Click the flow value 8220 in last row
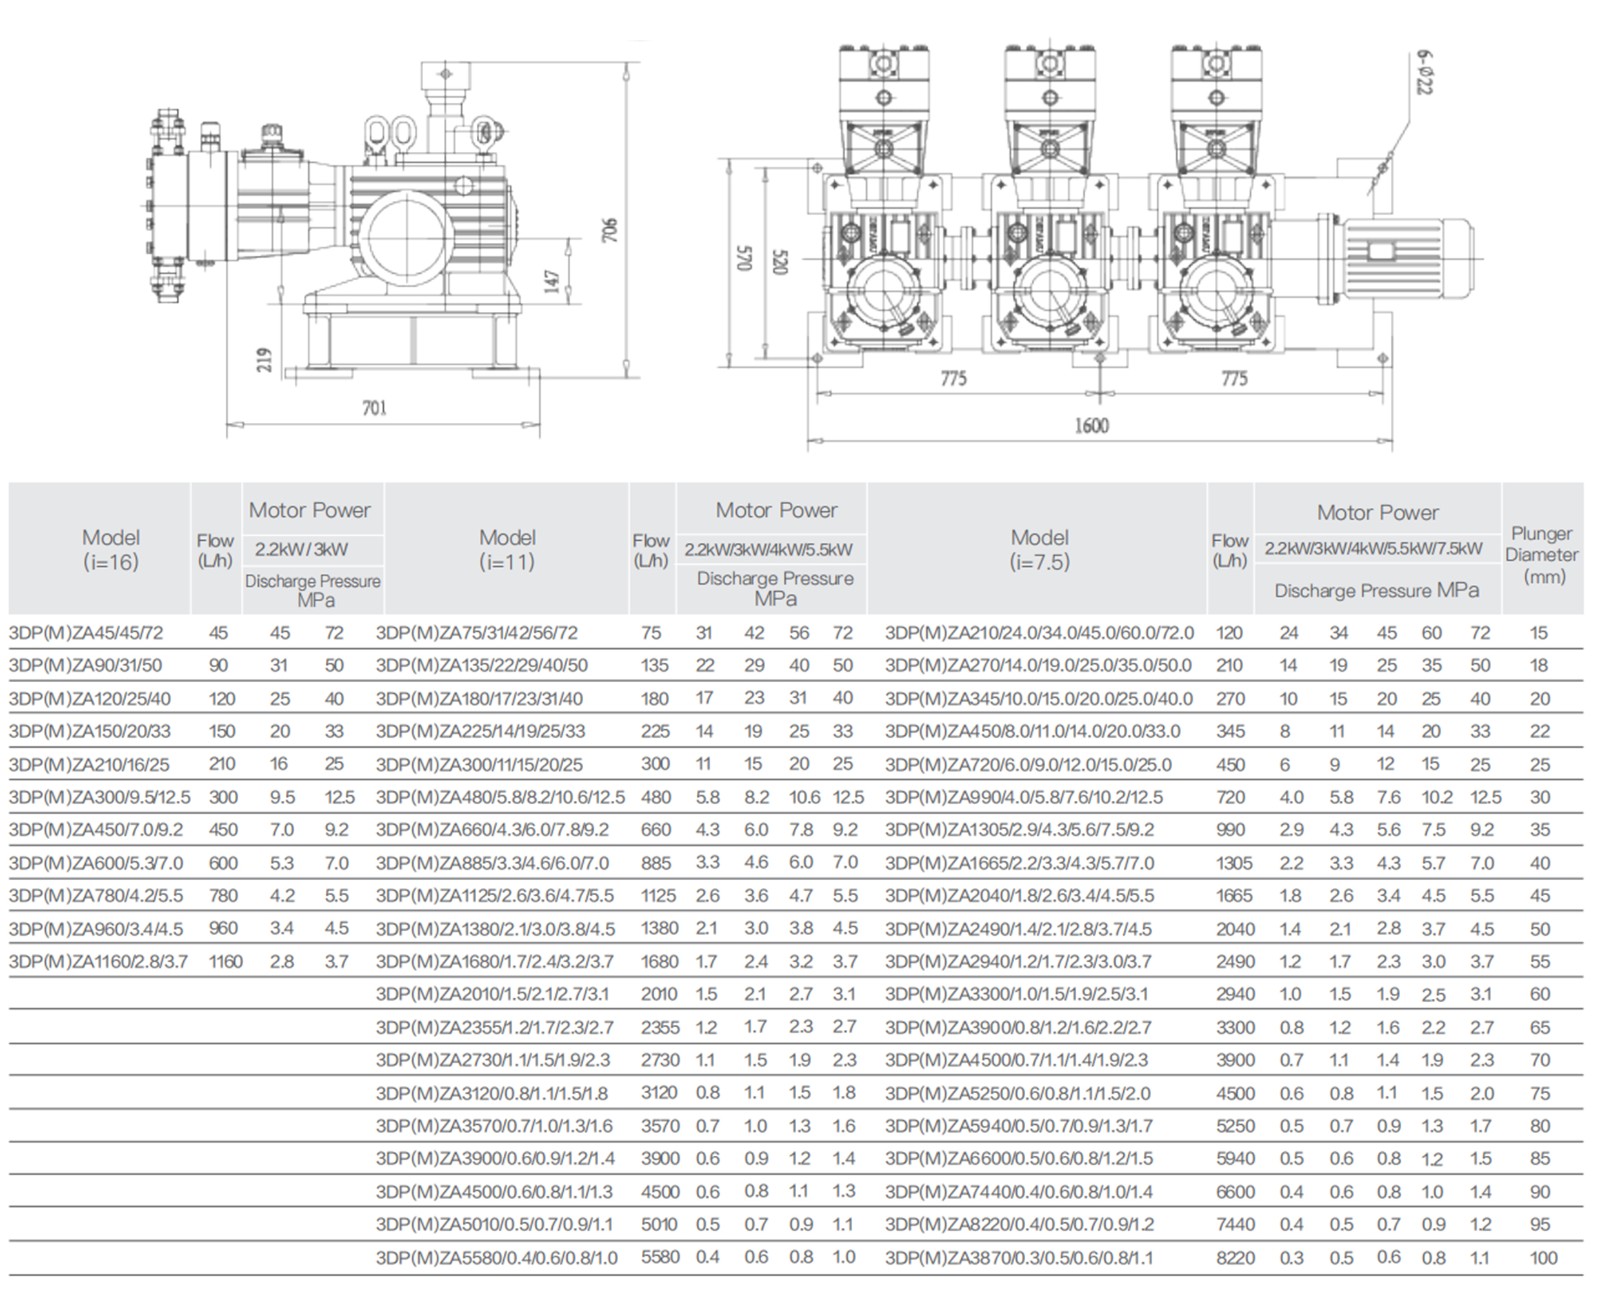This screenshot has width=1600, height=1294. (1235, 1258)
